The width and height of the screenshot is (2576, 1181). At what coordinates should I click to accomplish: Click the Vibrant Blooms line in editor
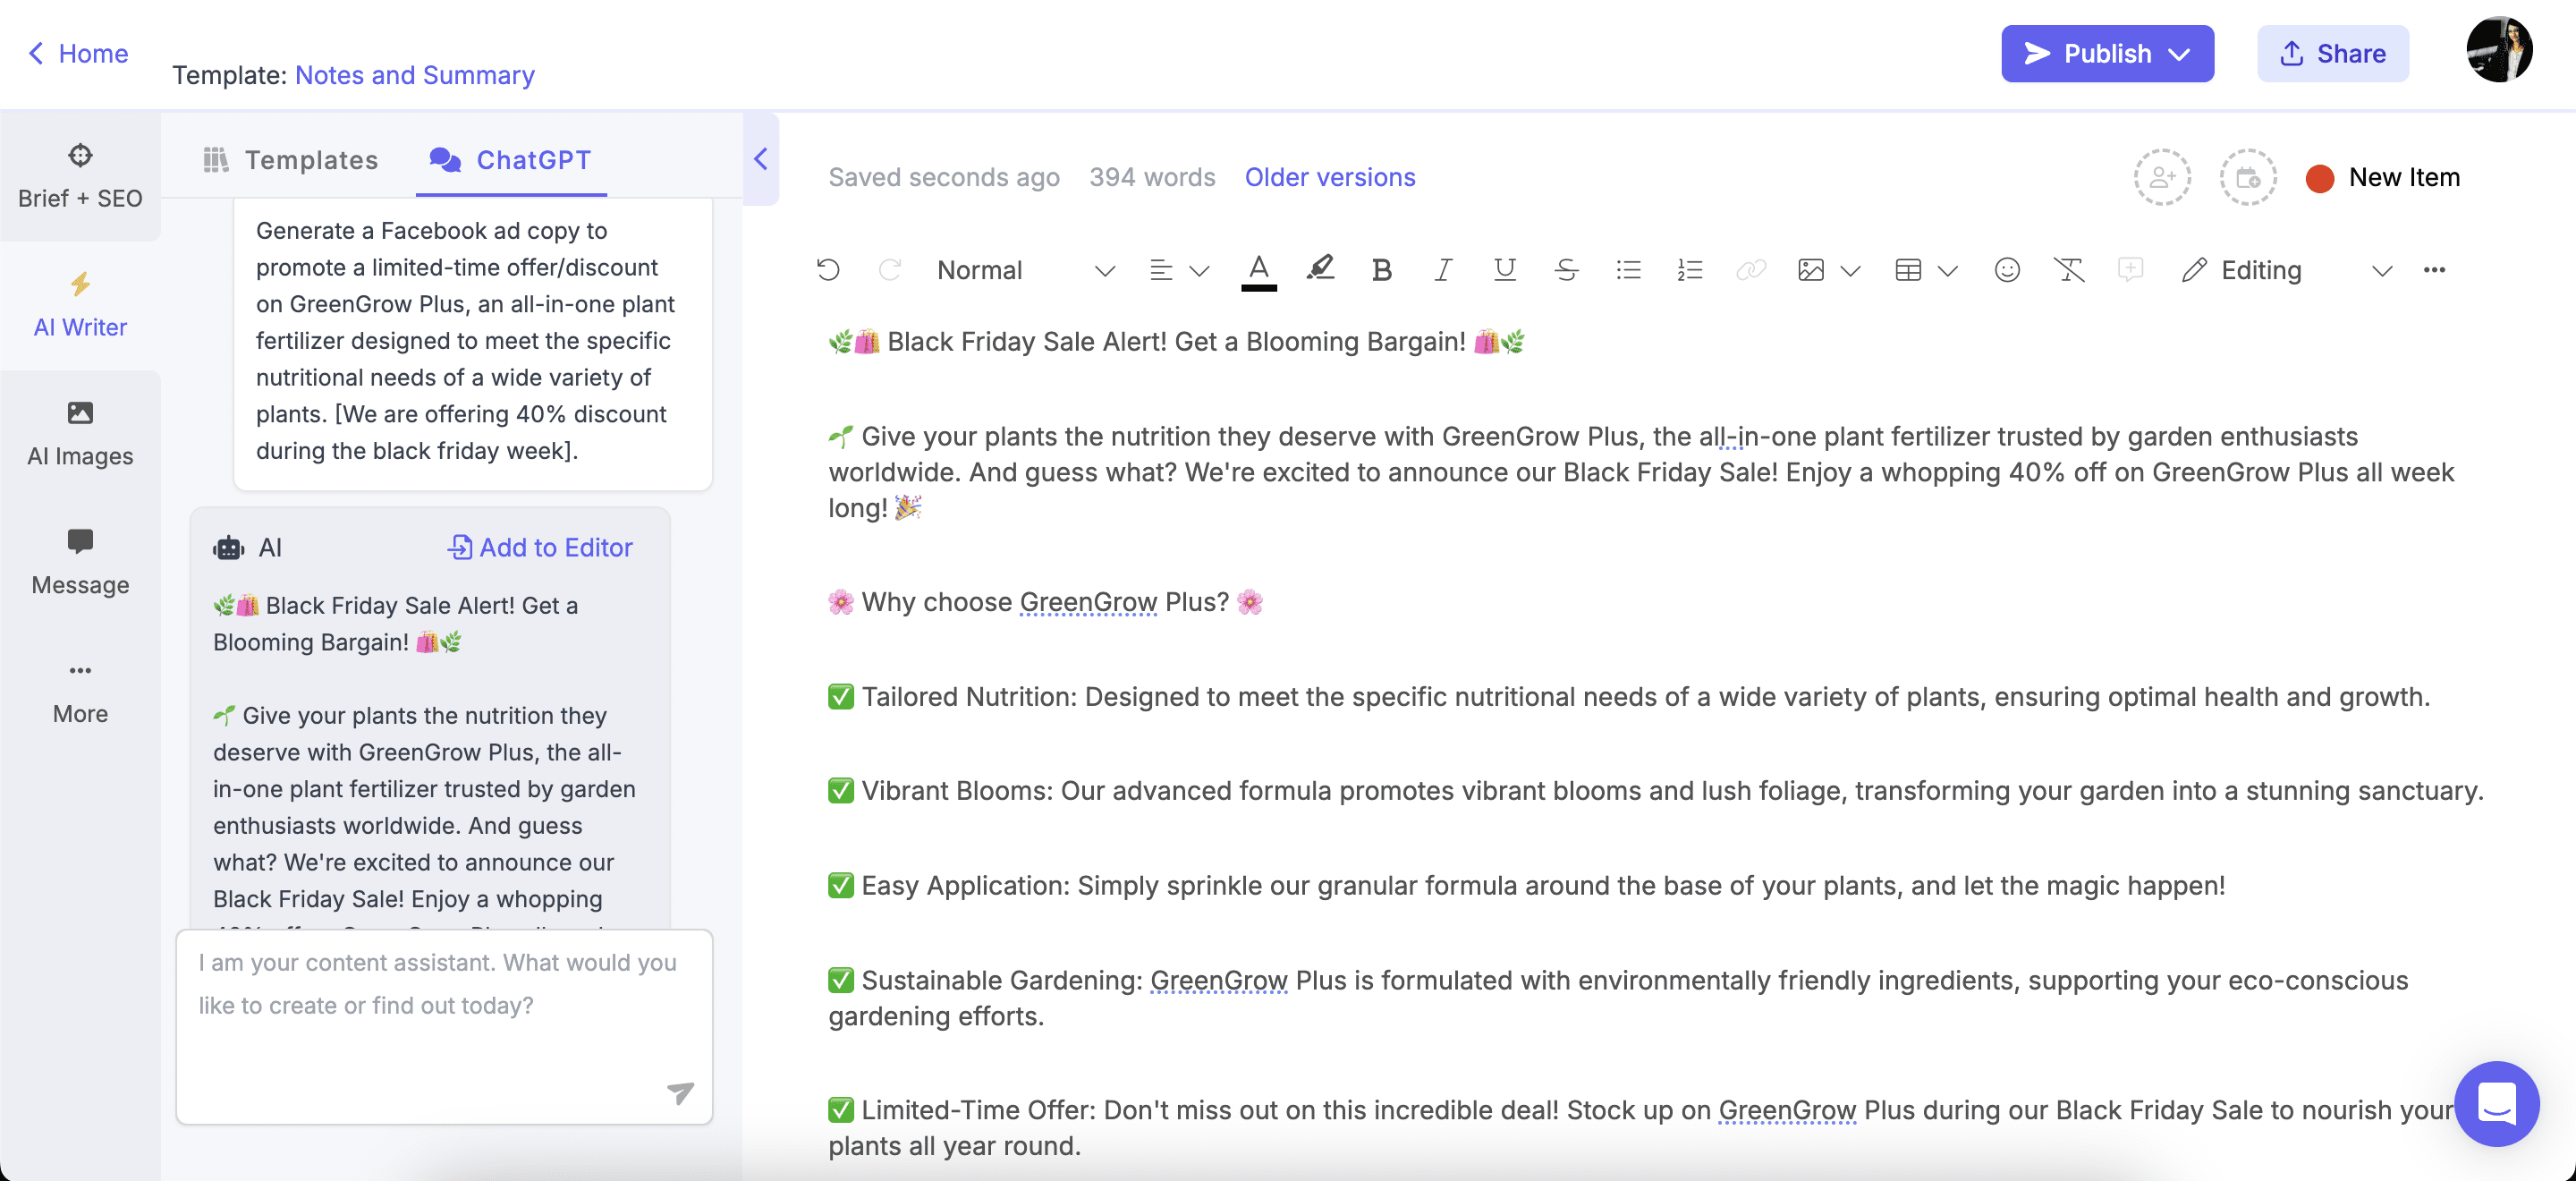pos(1656,790)
